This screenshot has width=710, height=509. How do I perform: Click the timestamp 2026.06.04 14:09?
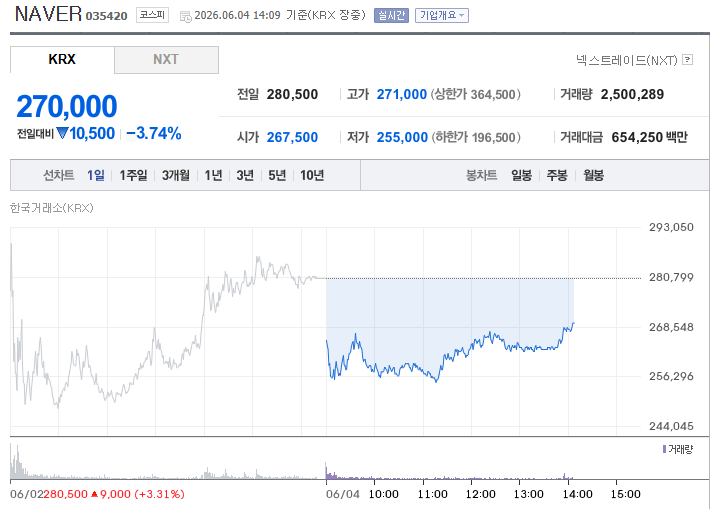pos(237,15)
